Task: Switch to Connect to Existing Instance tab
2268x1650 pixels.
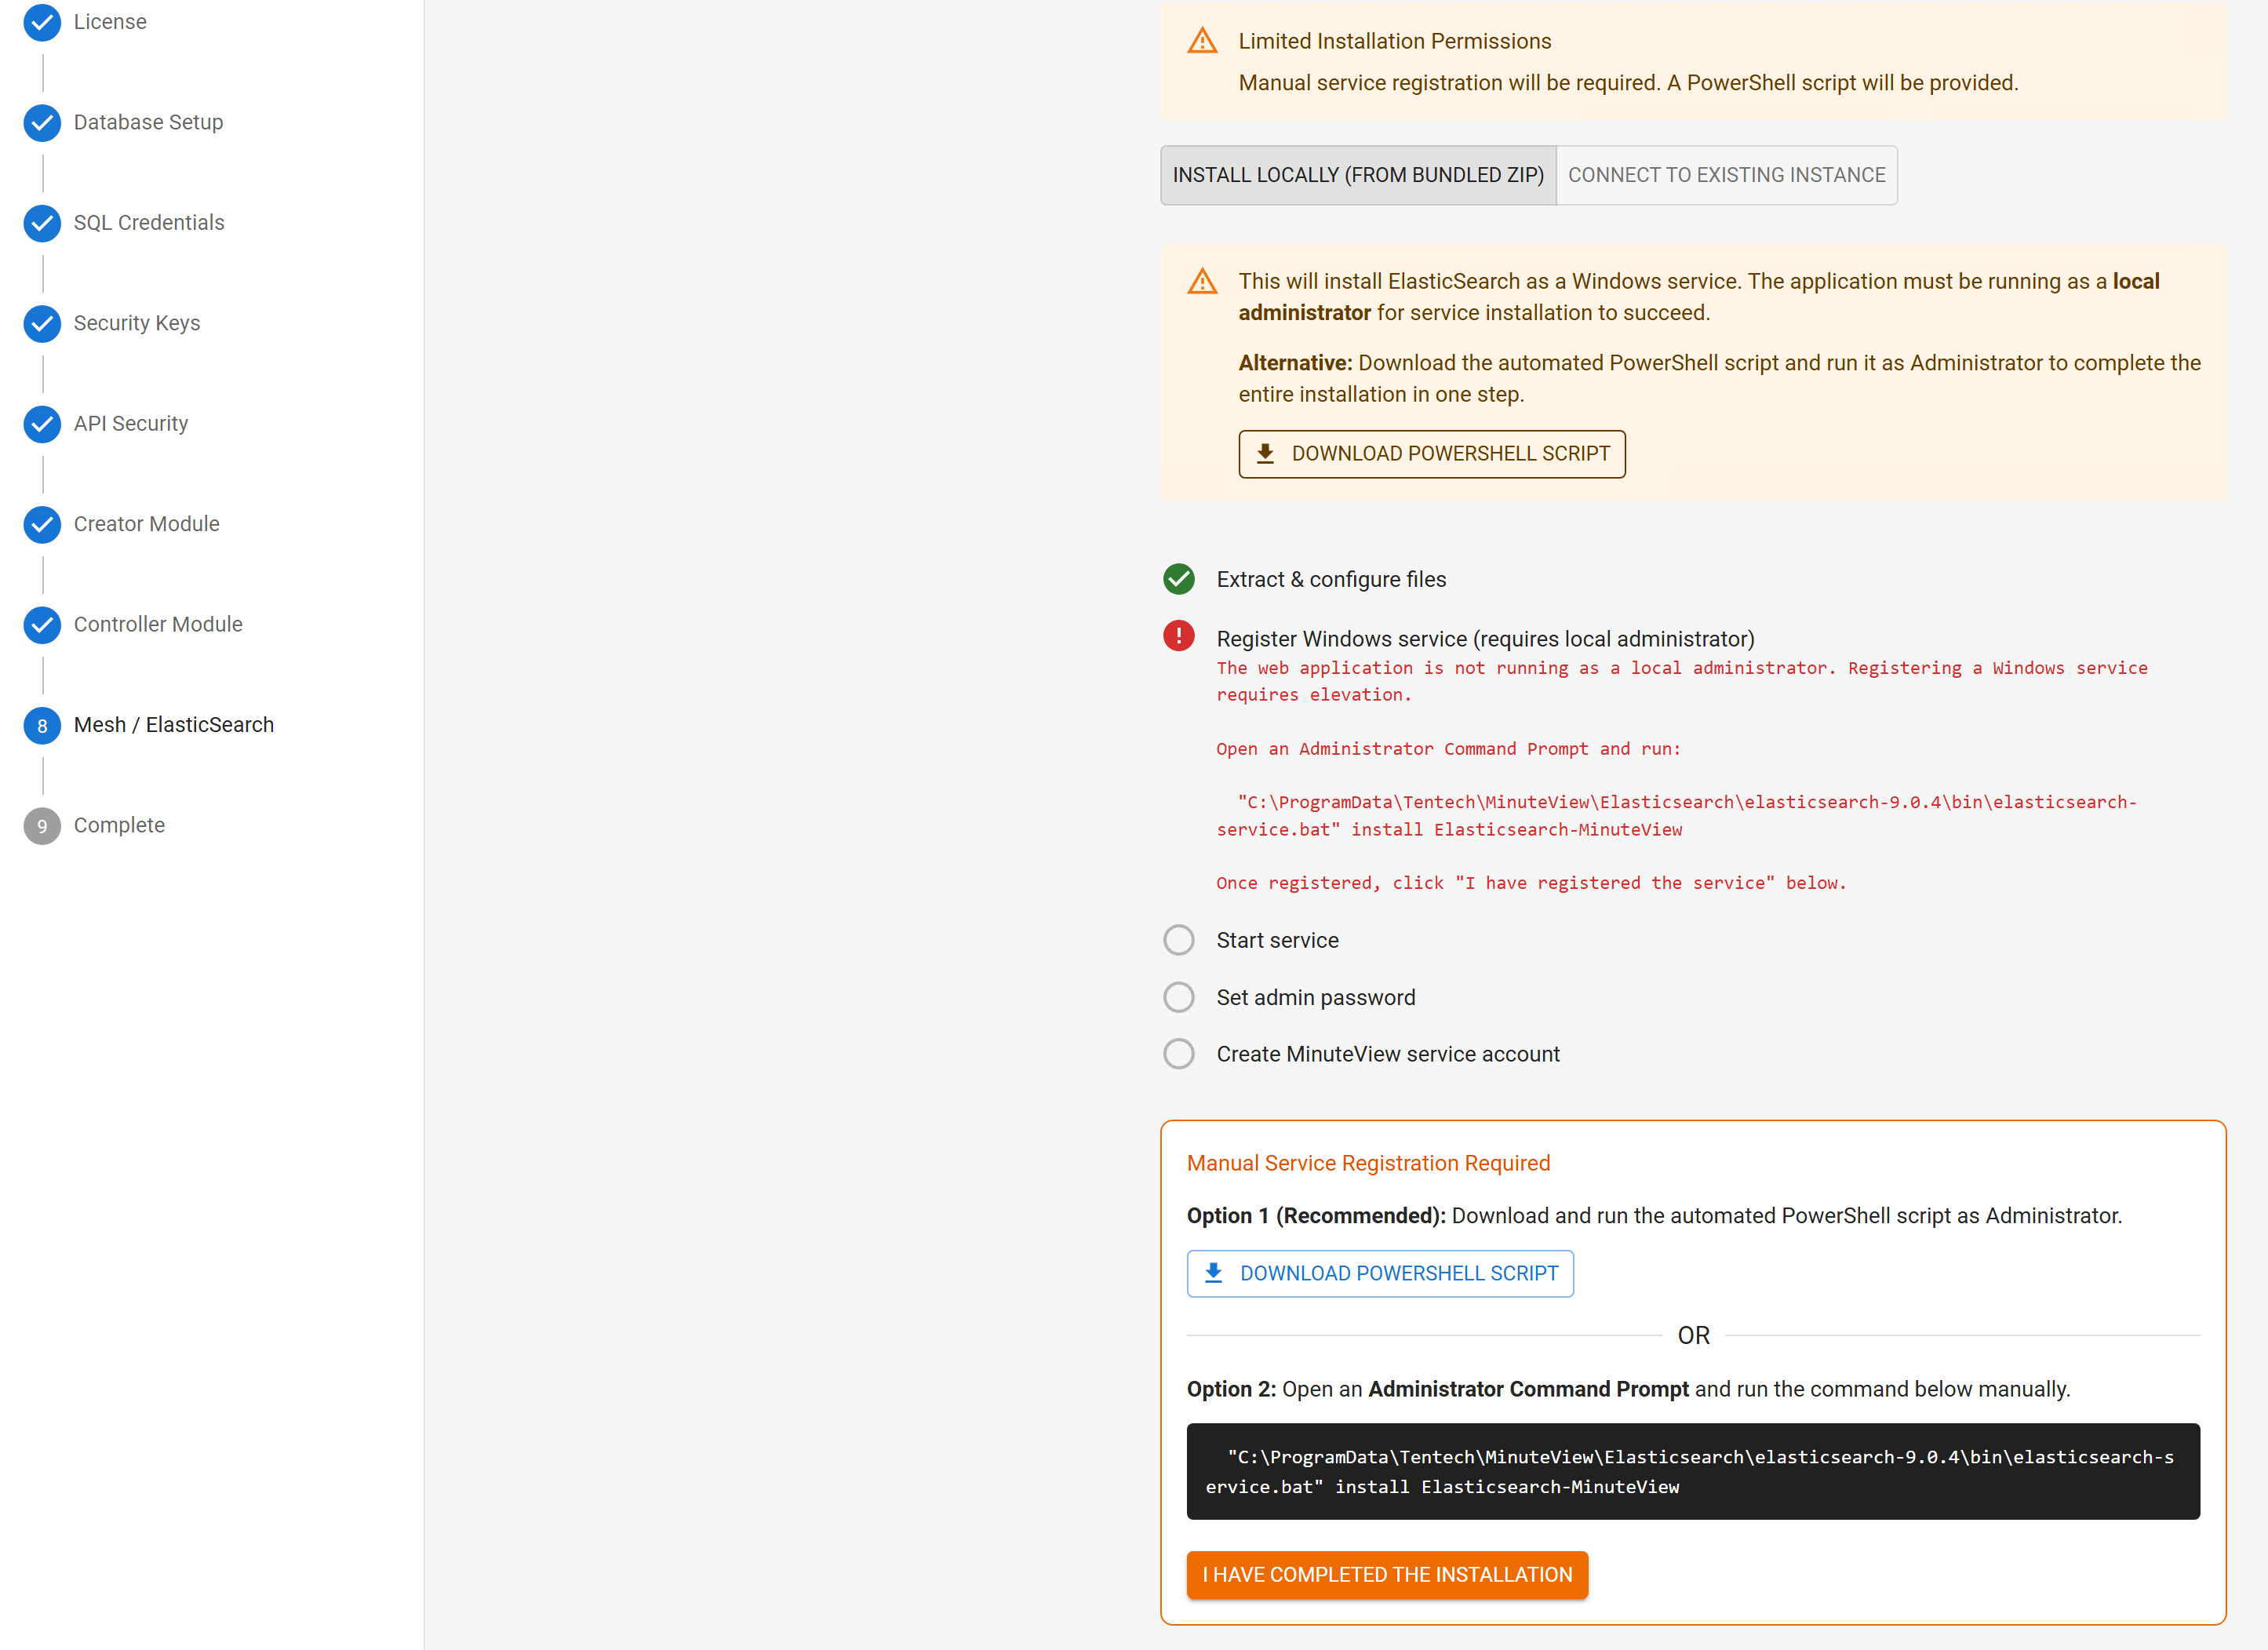Action: [x=1726, y=175]
